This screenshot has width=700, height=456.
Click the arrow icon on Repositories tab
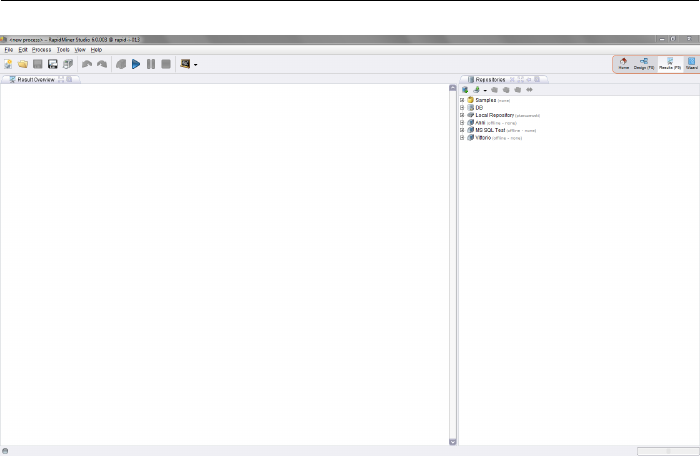click(529, 79)
